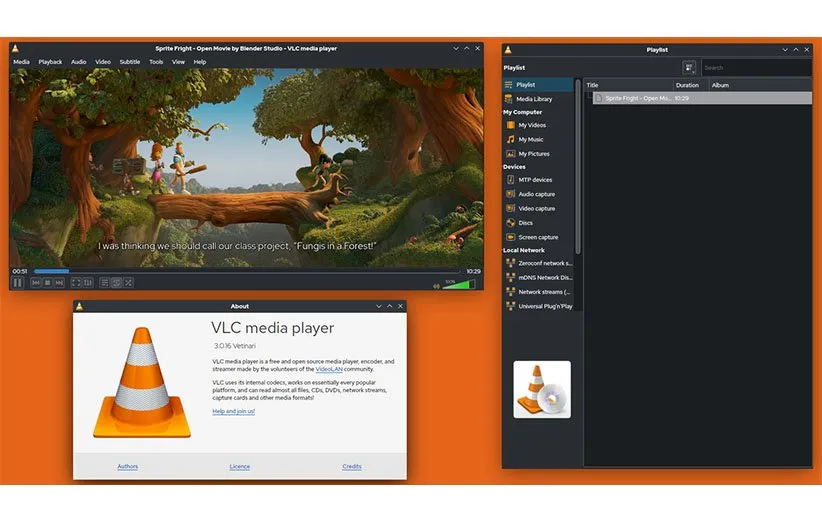Select Screen capture device in sidebar
This screenshot has height=522, width=822.
pyautogui.click(x=537, y=237)
